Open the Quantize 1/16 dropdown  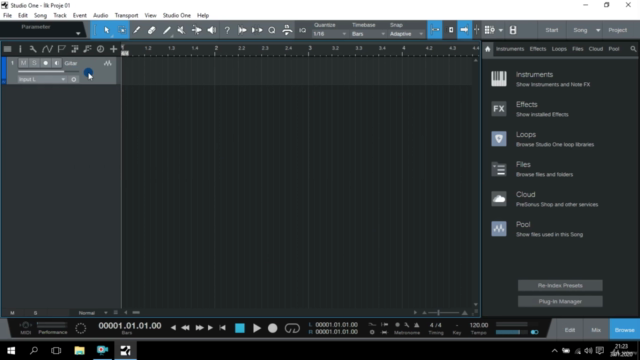coord(329,34)
